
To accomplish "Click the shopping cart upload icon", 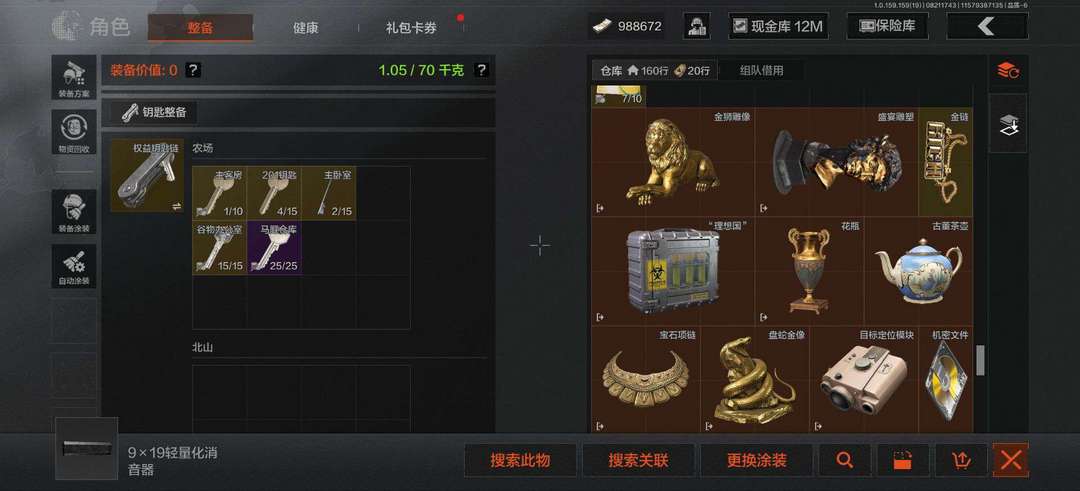I will (961, 460).
